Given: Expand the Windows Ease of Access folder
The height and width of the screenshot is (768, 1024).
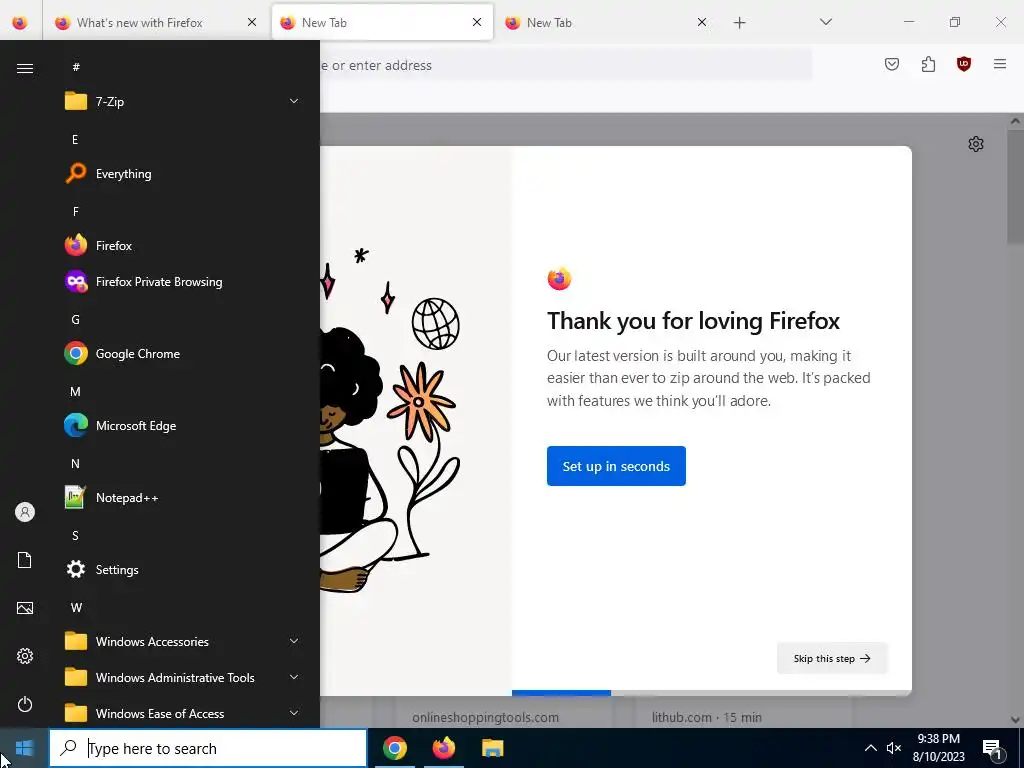Looking at the screenshot, I should point(183,714).
